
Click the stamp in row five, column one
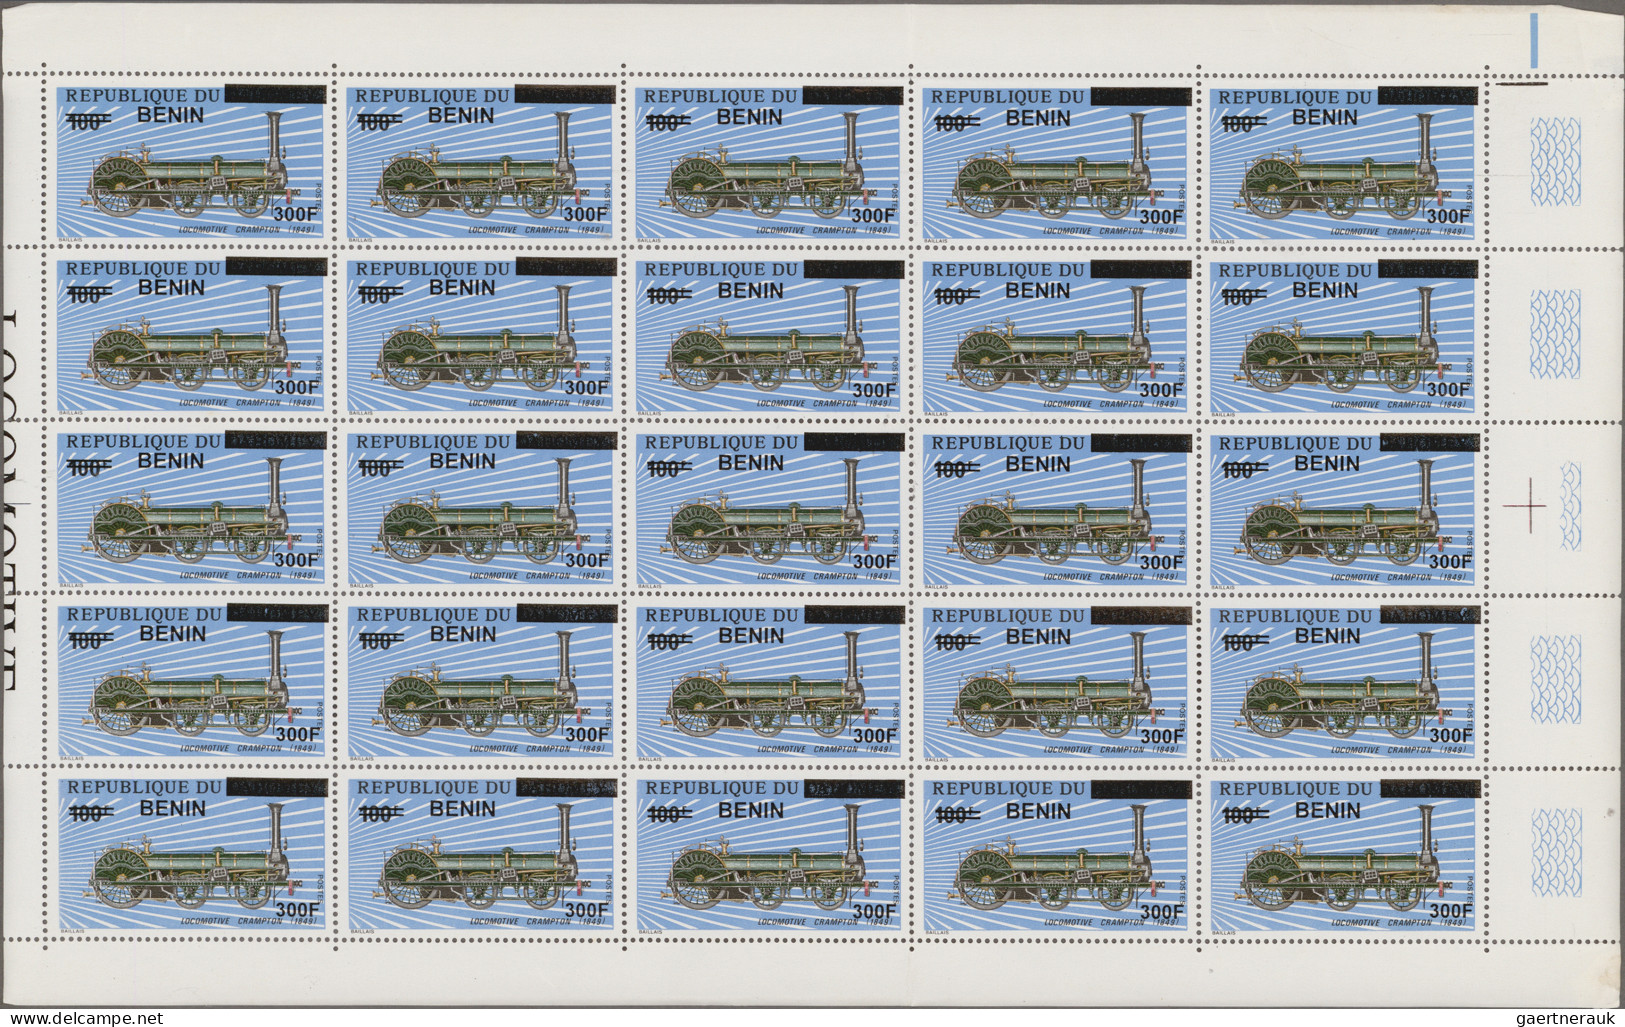coord(192,854)
